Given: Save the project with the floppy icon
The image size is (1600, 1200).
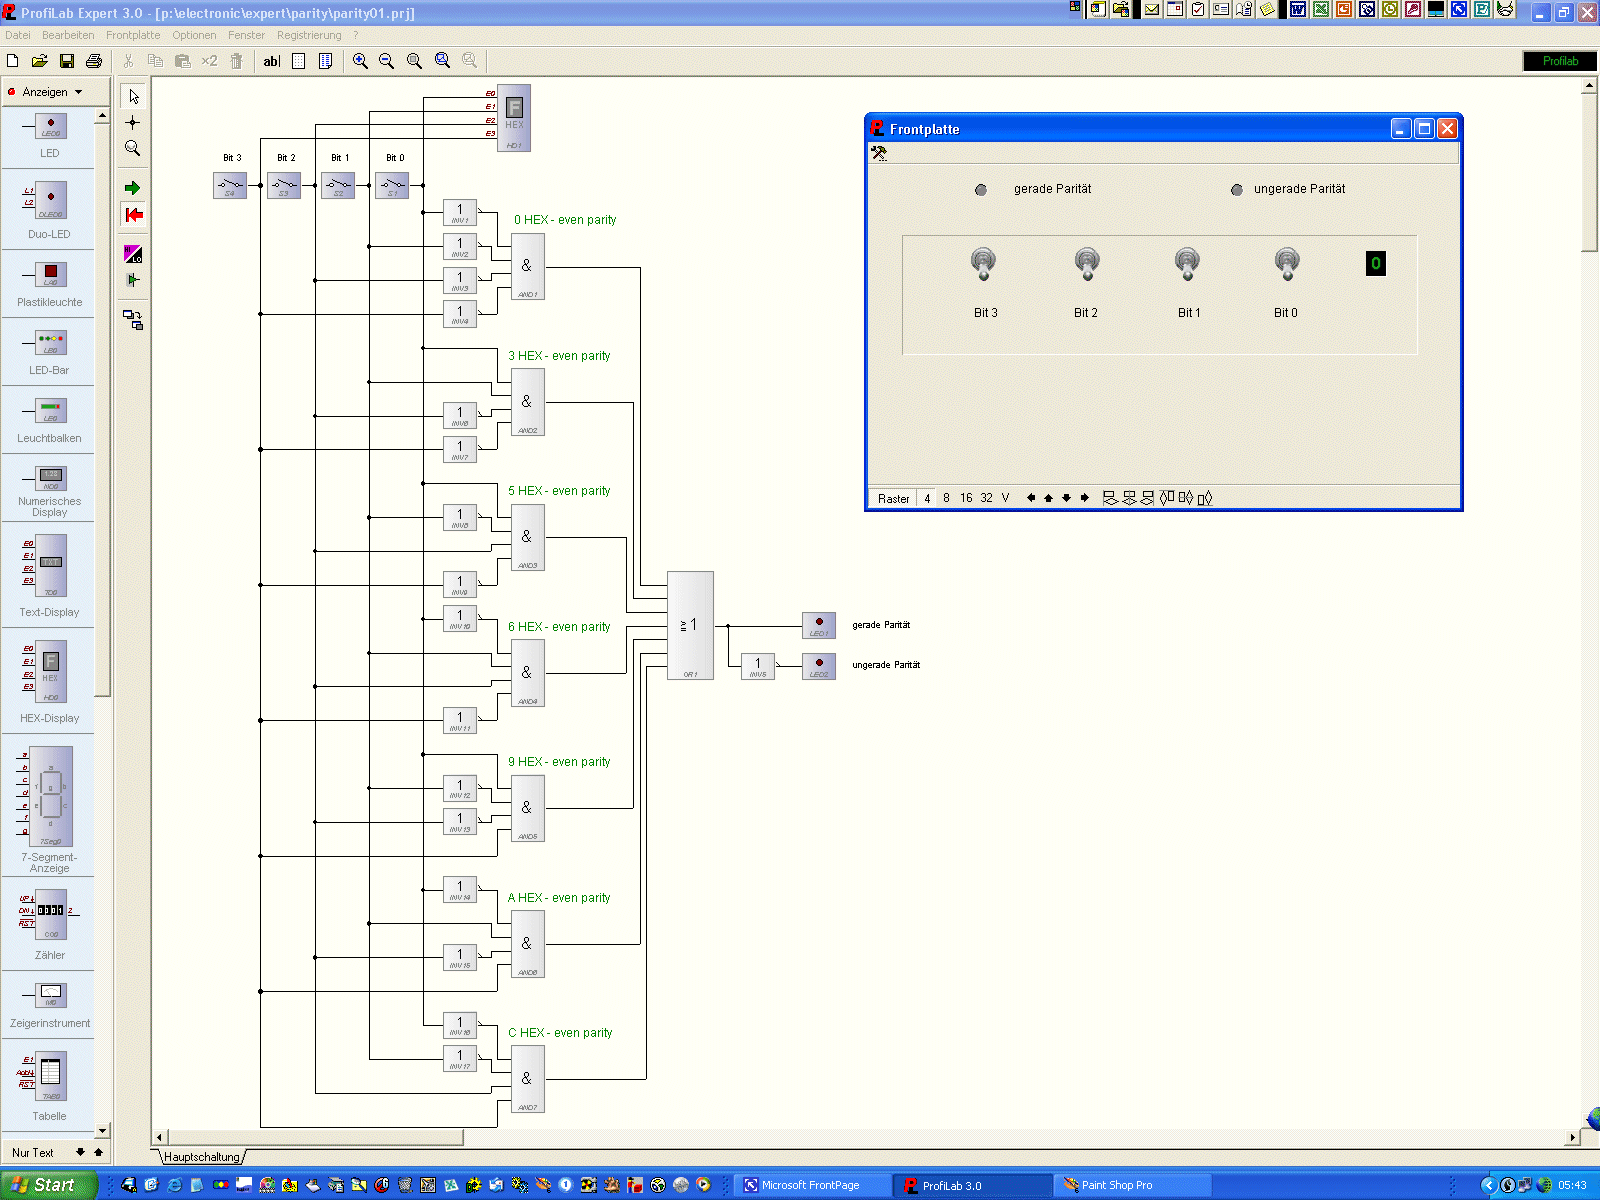Looking at the screenshot, I should [x=67, y=61].
